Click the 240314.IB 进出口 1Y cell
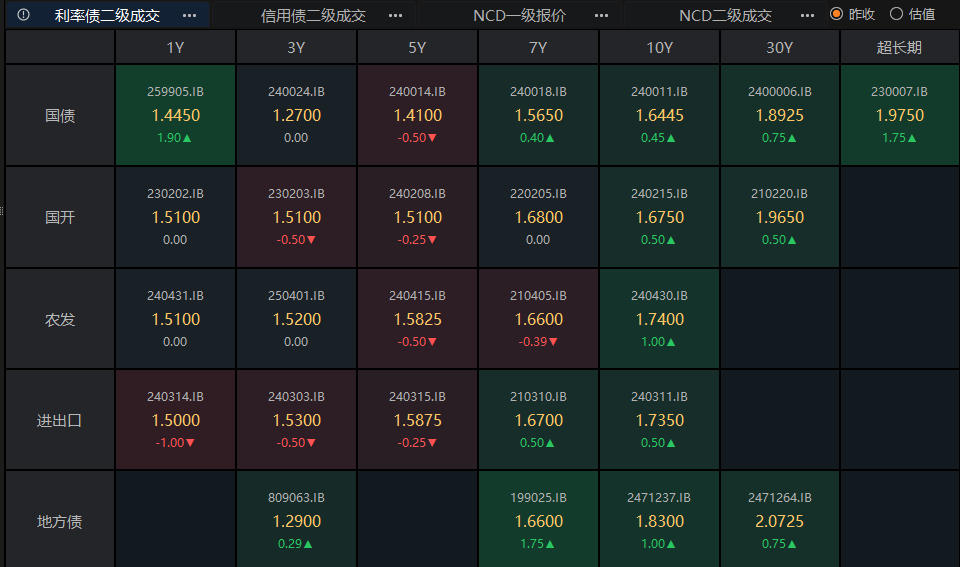 point(175,420)
